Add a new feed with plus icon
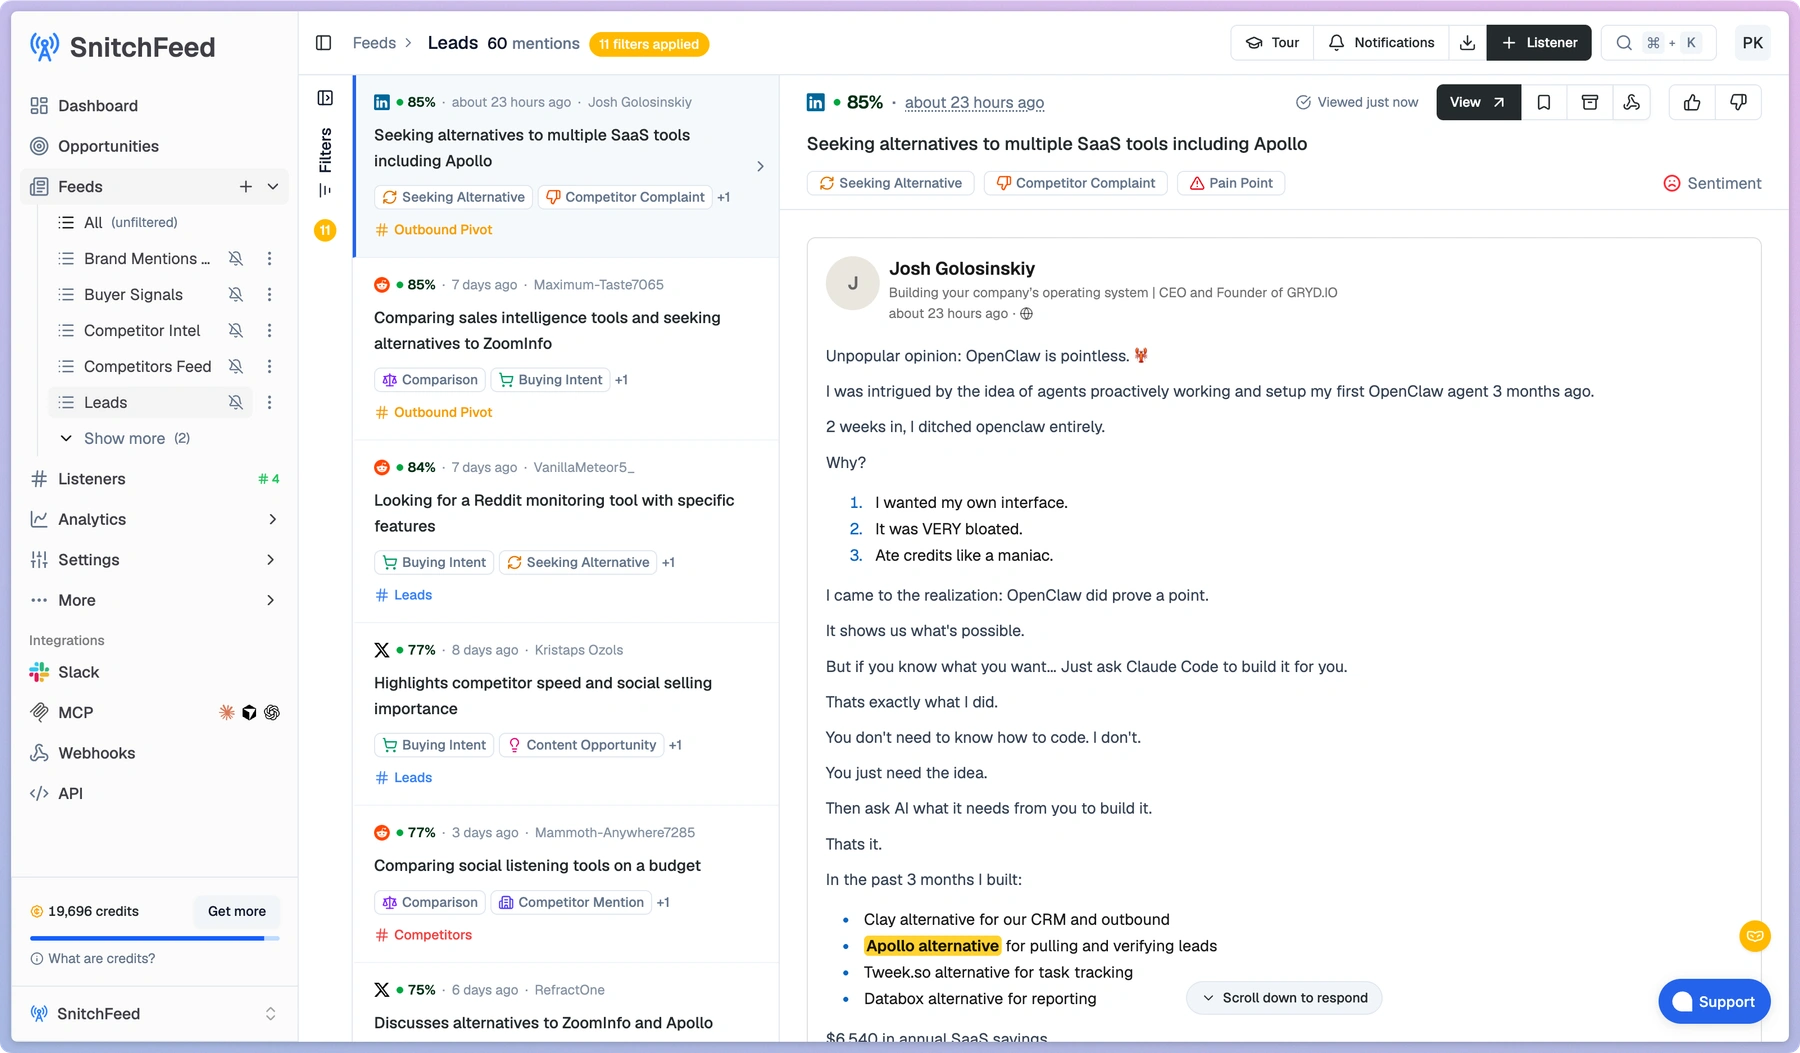 (x=245, y=187)
